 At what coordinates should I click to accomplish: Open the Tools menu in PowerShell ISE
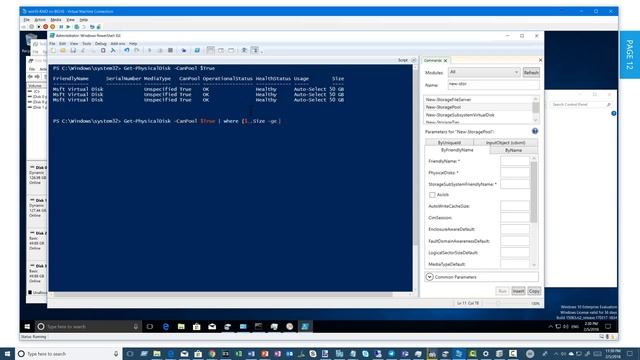pos(87,44)
